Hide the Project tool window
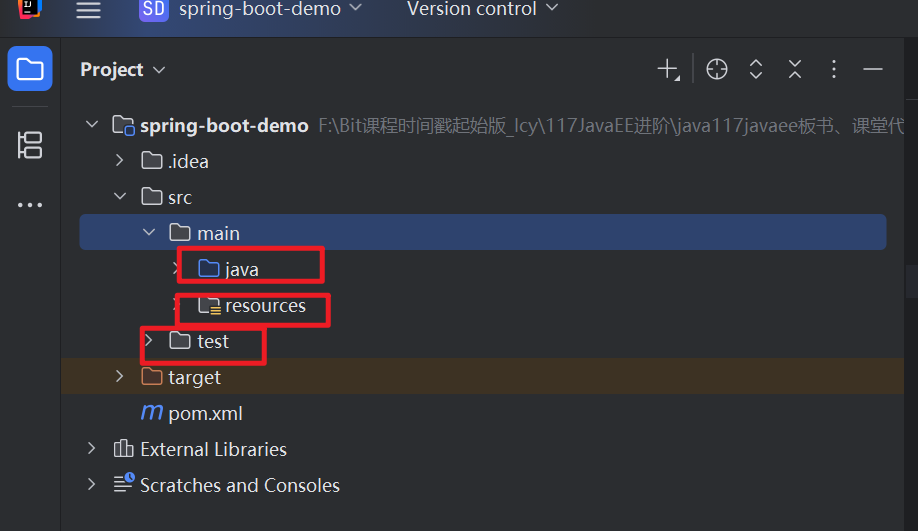This screenshot has height=531, width=918. point(872,69)
